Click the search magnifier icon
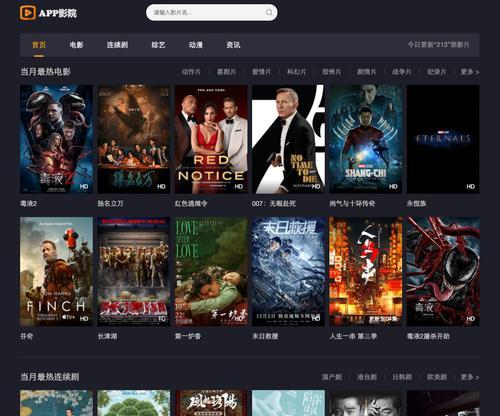This screenshot has height=416, width=500. [269, 13]
